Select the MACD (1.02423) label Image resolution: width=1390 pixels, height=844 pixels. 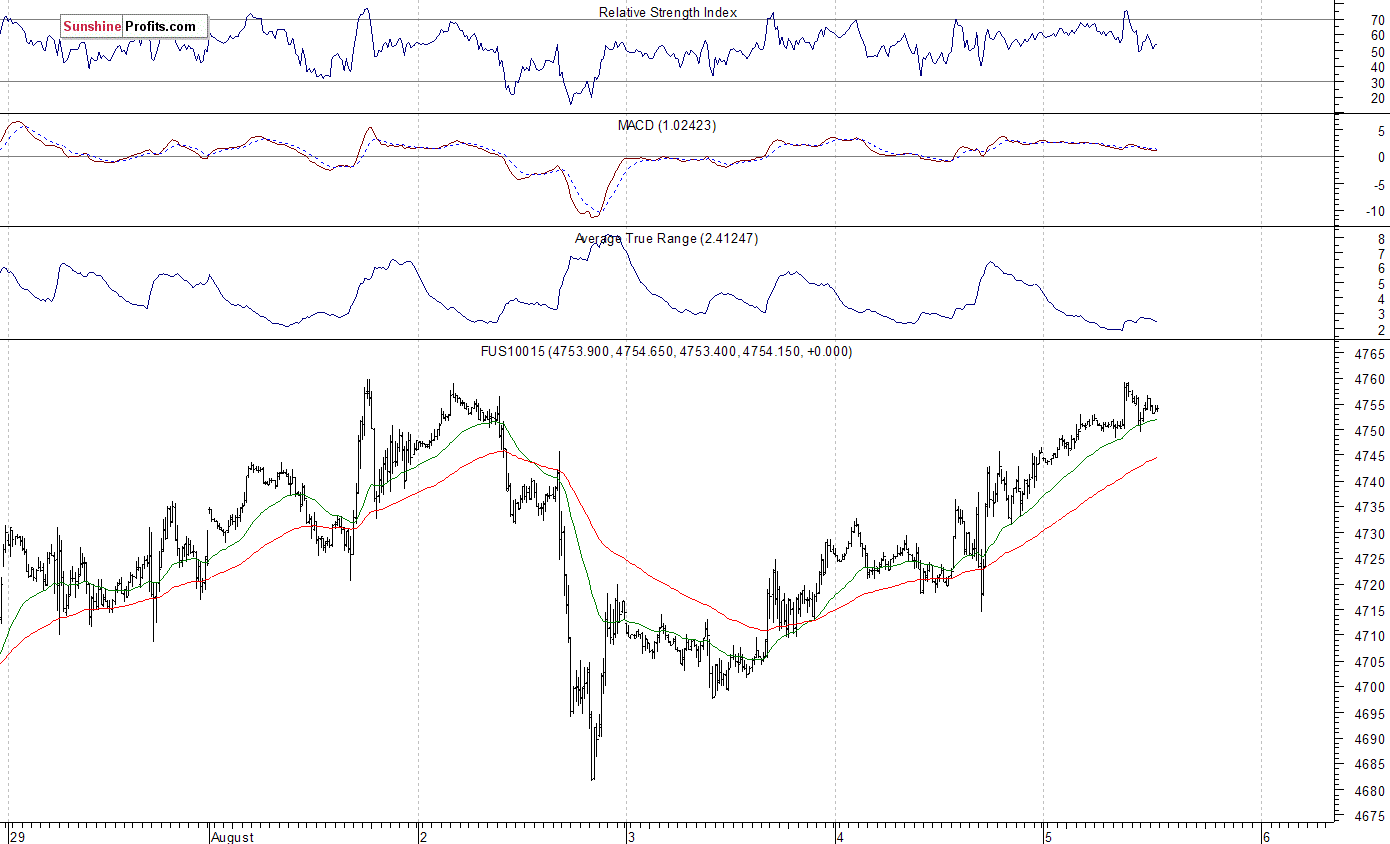(667, 125)
